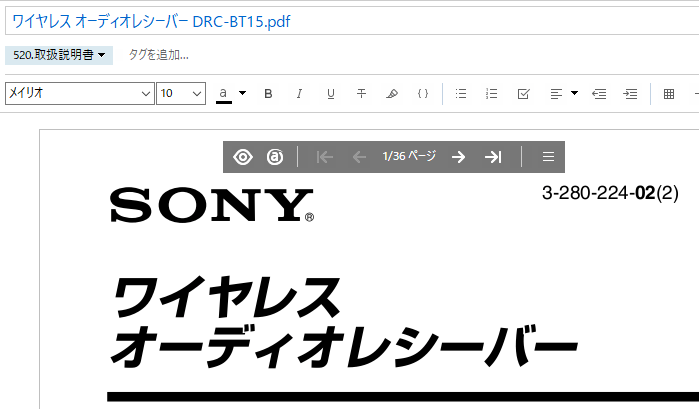Open the メイリオ font family dropdown

tap(80, 93)
